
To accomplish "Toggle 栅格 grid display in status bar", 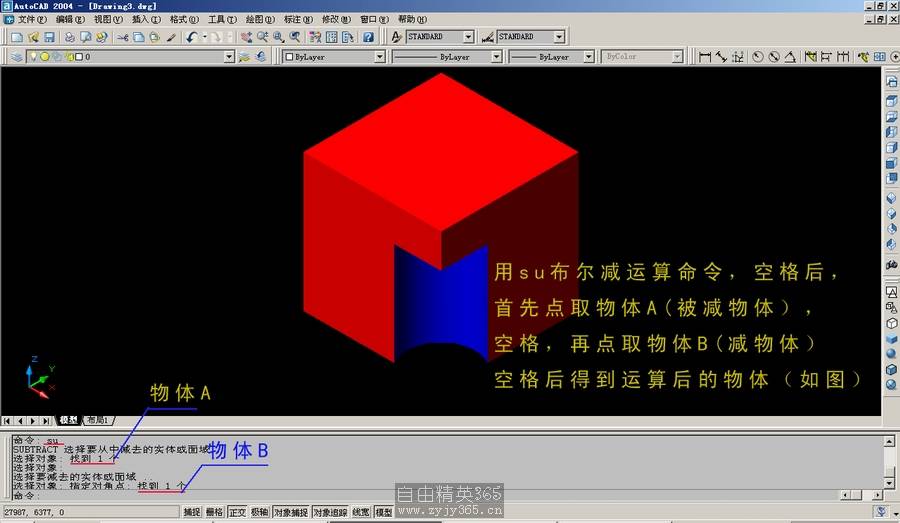I will (215, 512).
